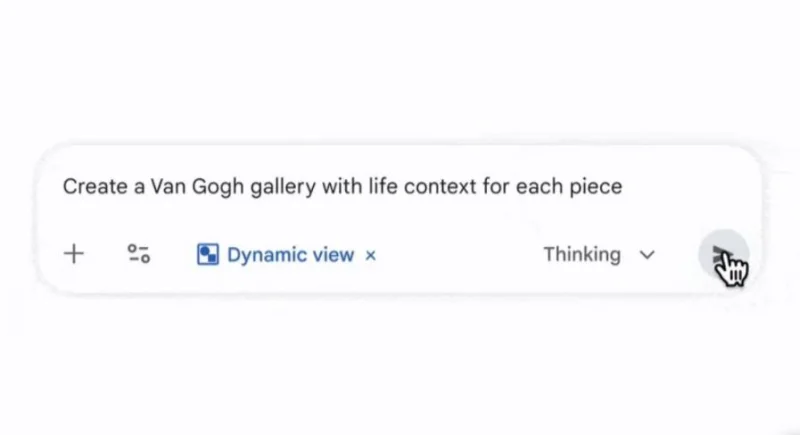Screen dimensions: 800x435
Task: Place cursor on the word "gallery"
Action: click(x=283, y=187)
